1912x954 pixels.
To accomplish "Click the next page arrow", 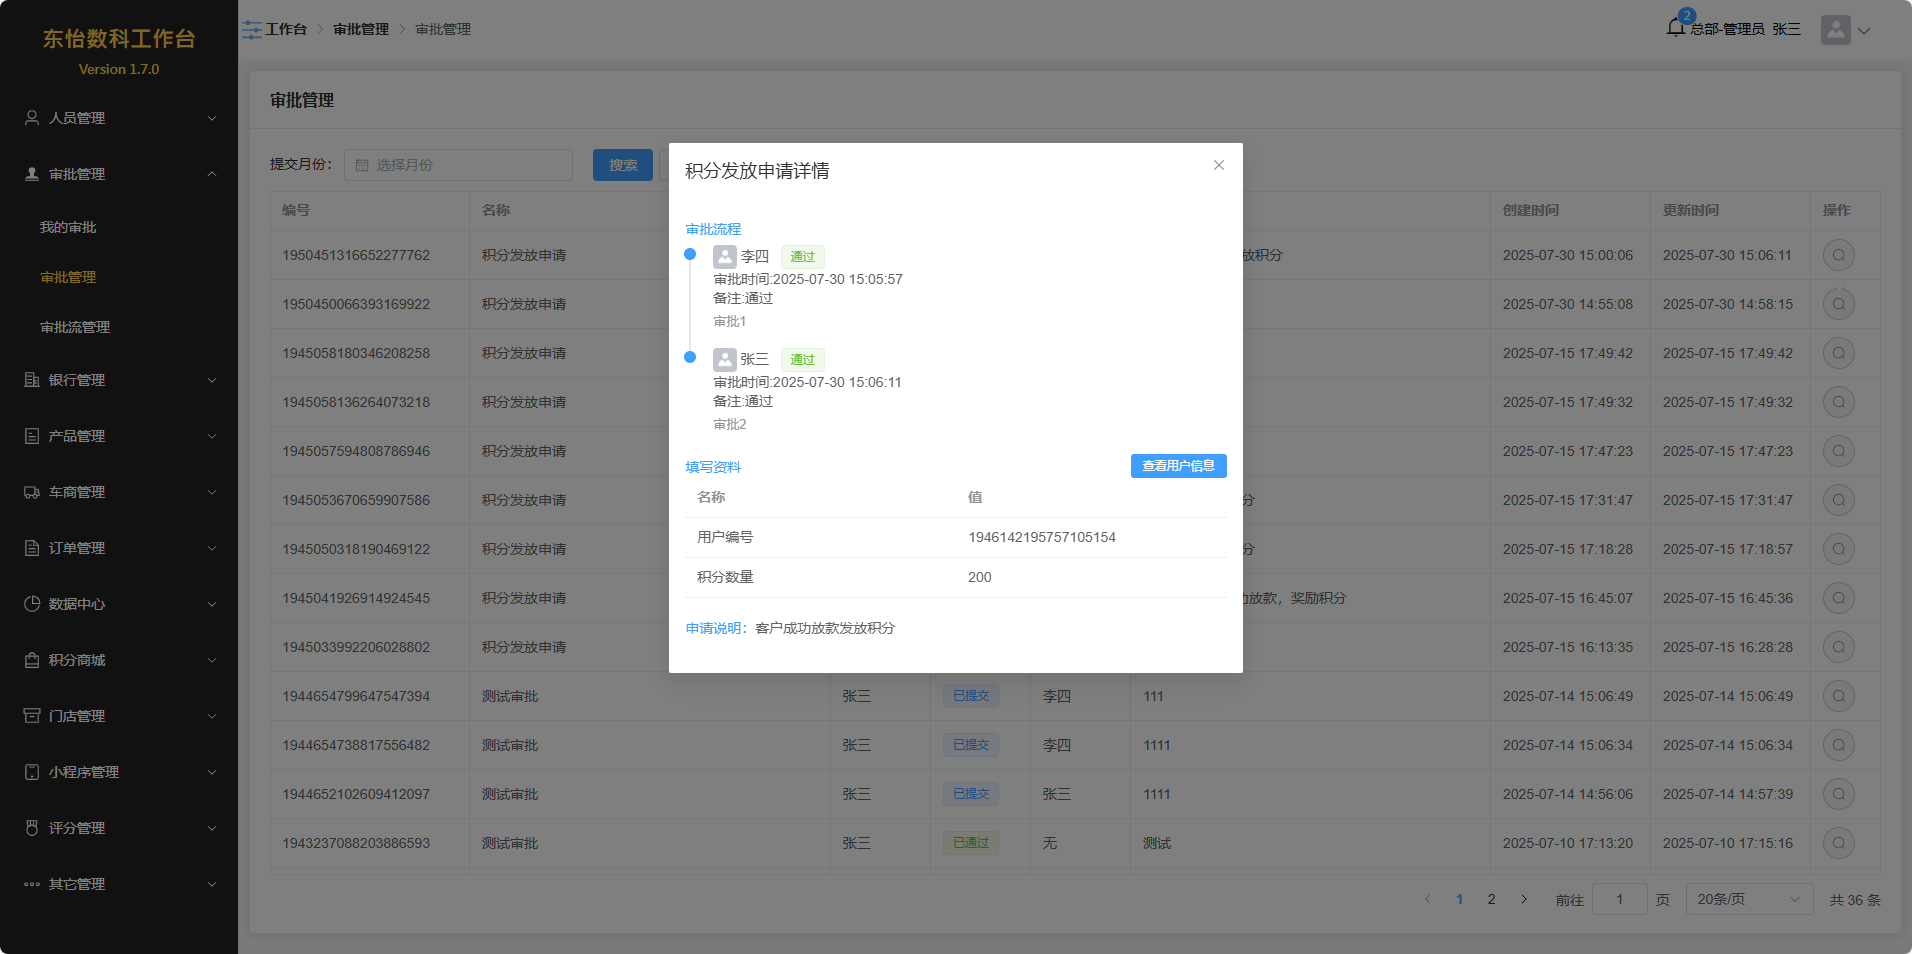I will (x=1524, y=899).
